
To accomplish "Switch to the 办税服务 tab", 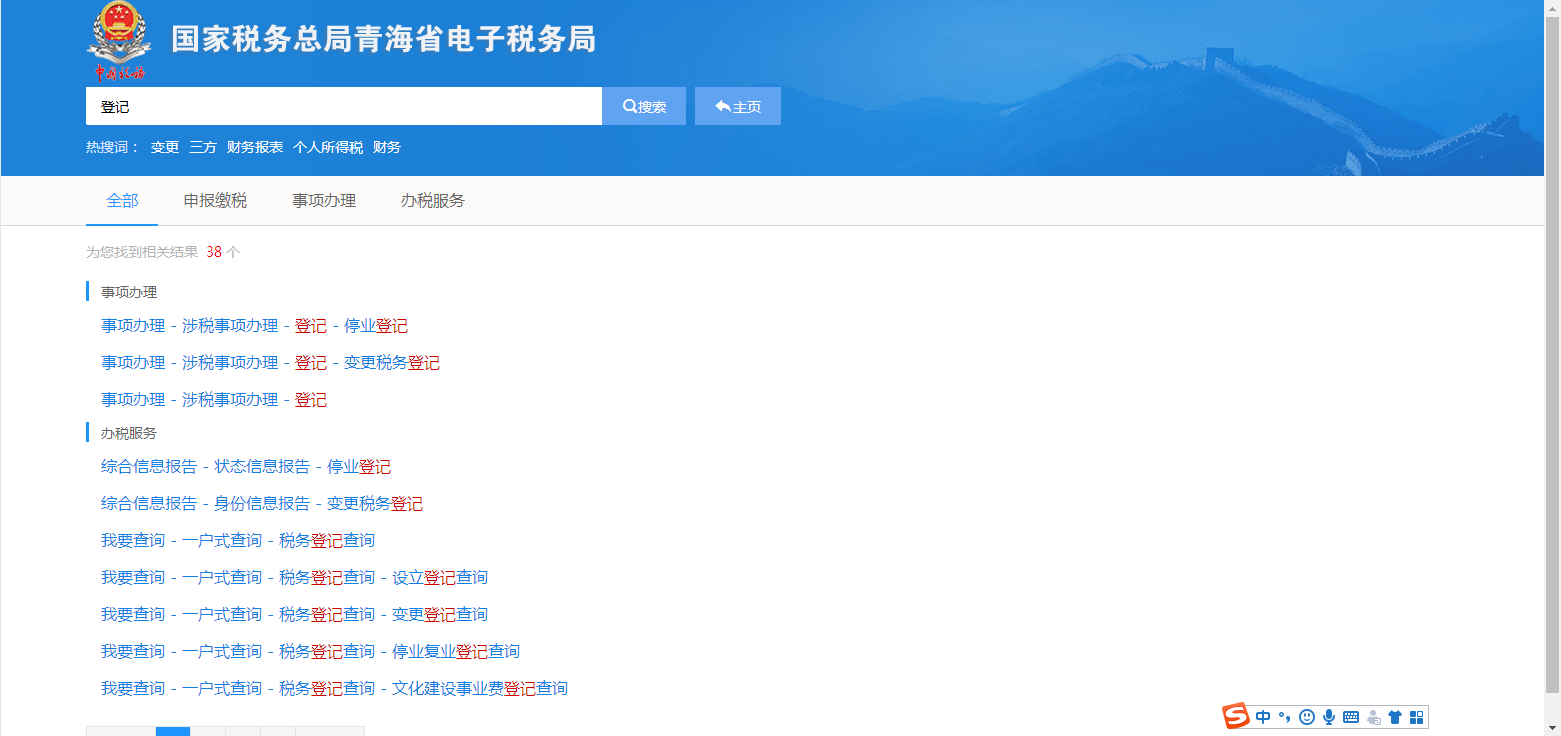I will pyautogui.click(x=433, y=200).
